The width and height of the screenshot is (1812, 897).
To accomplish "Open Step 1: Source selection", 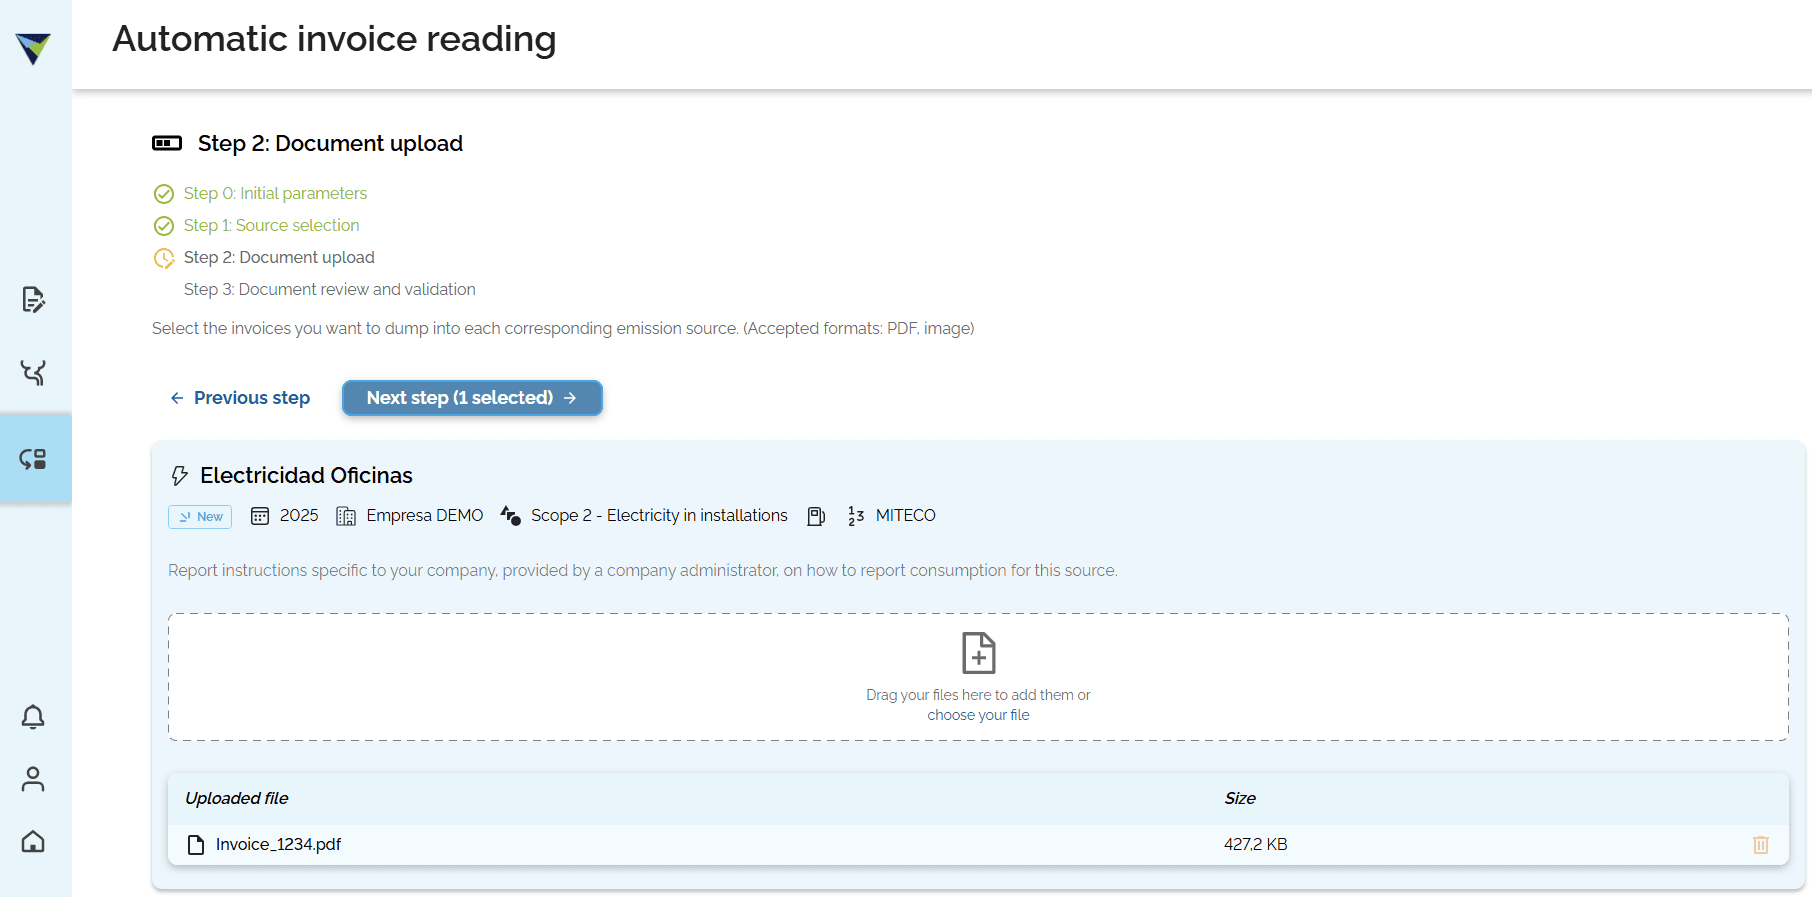I will (271, 225).
